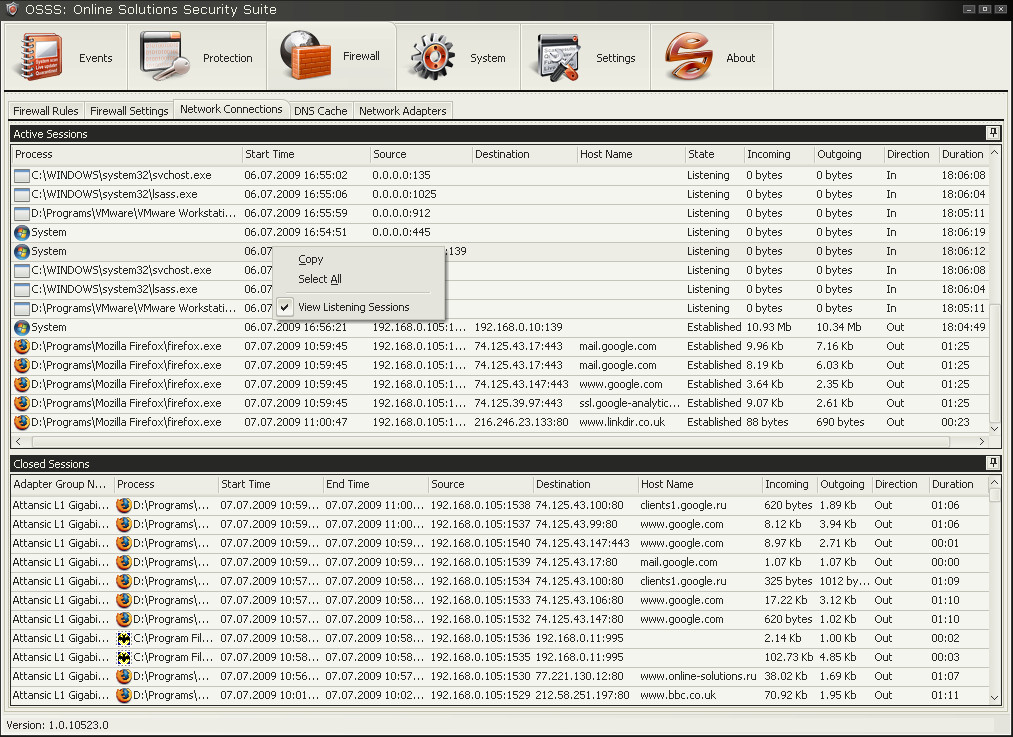Choose Select All from the context menu
This screenshot has height=737, width=1013.
click(x=320, y=279)
